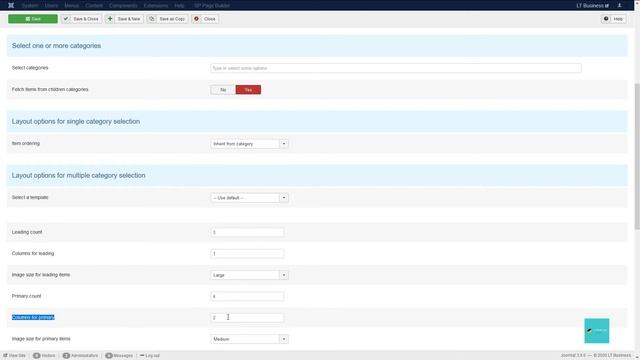Image resolution: width=640 pixels, height=360 pixels.
Task: Open the System menu
Action: point(30,6)
